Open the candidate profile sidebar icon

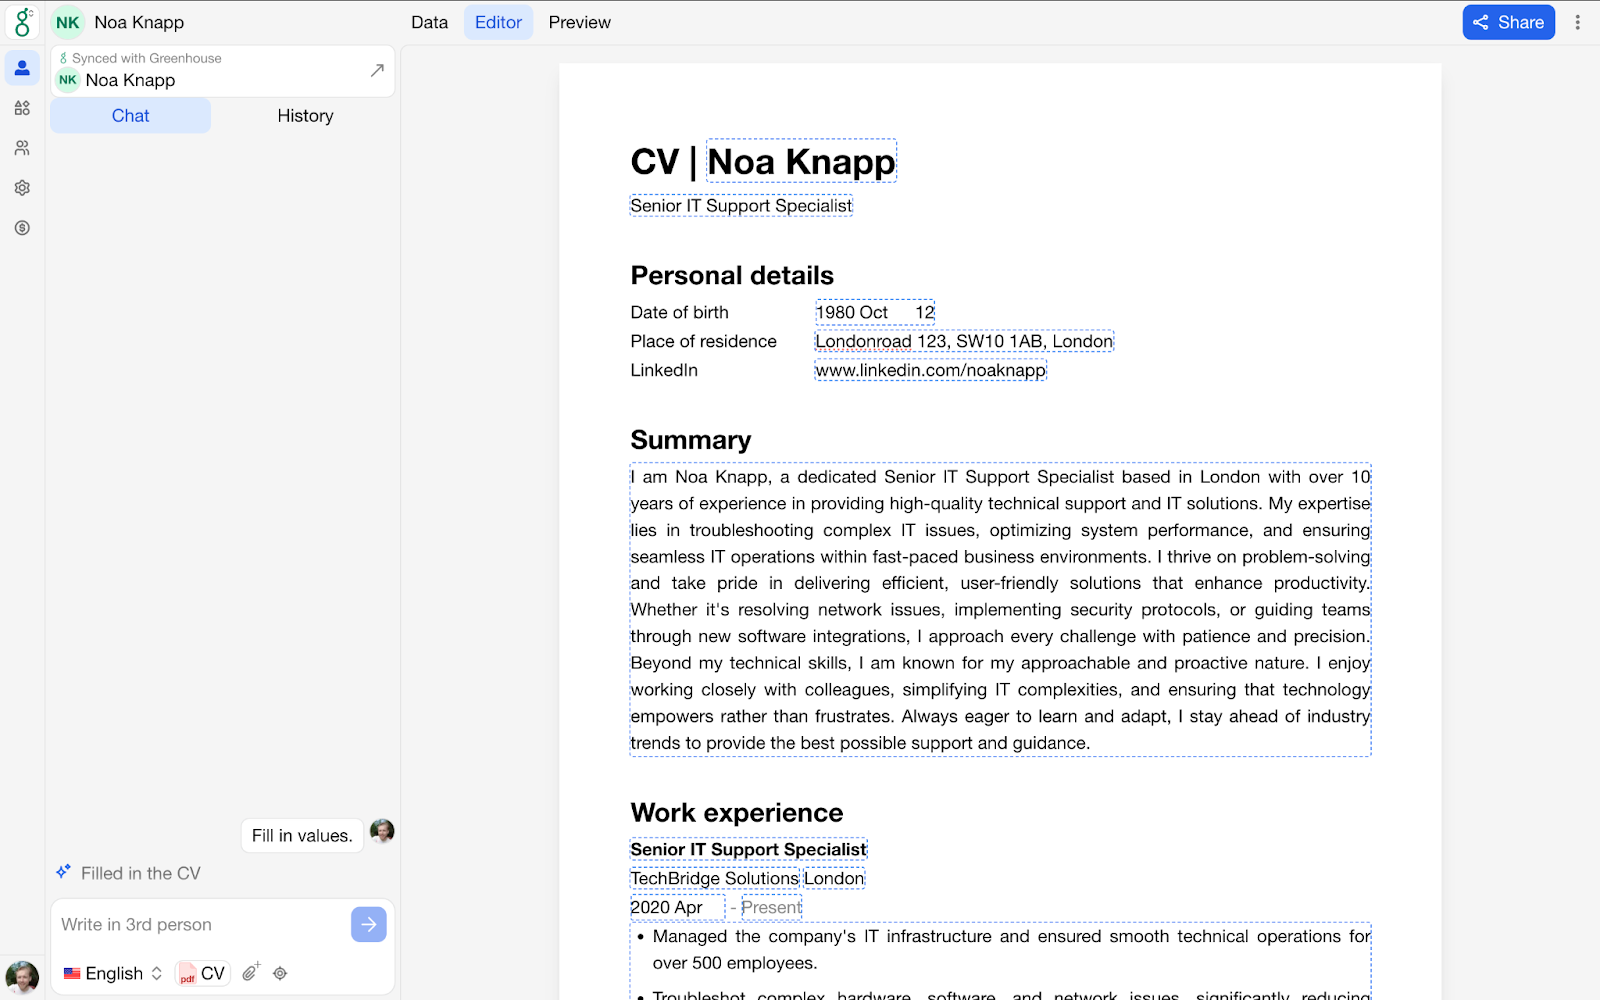22,68
